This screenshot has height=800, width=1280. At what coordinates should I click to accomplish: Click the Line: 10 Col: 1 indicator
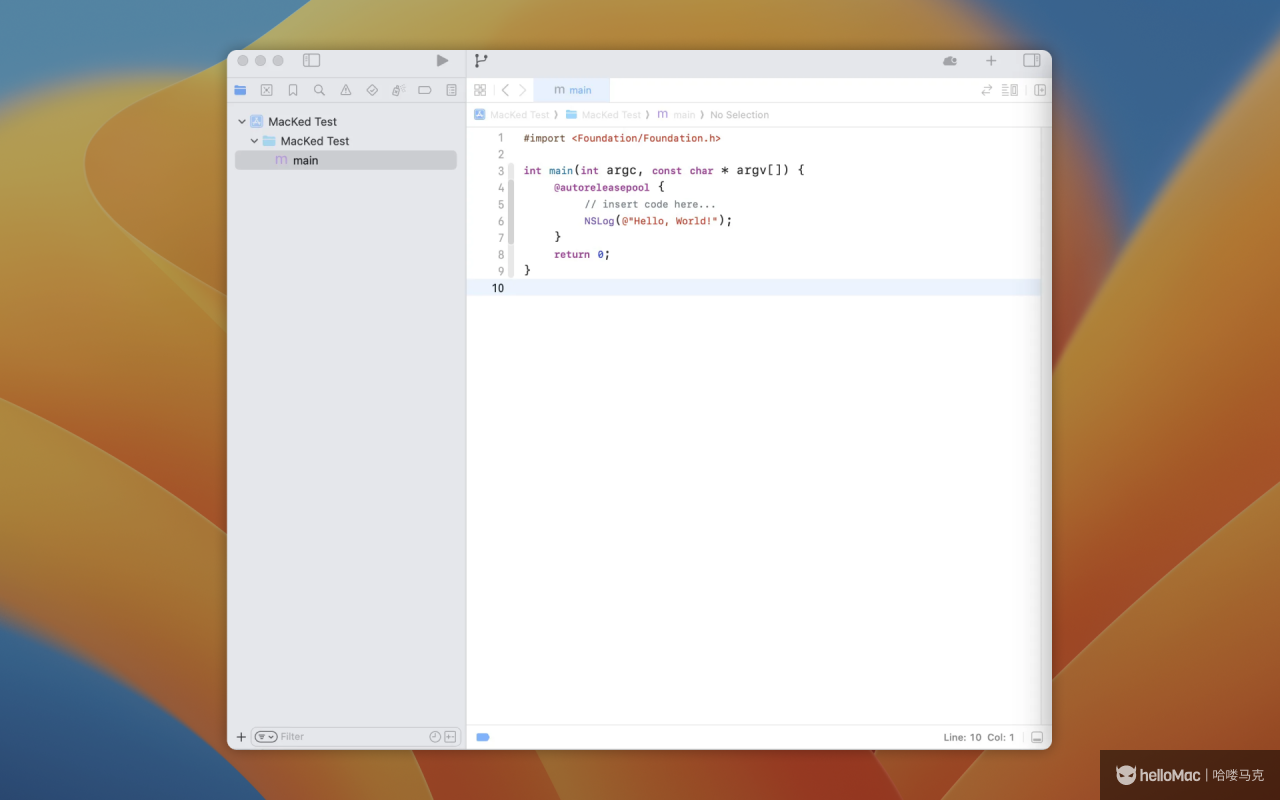979,737
